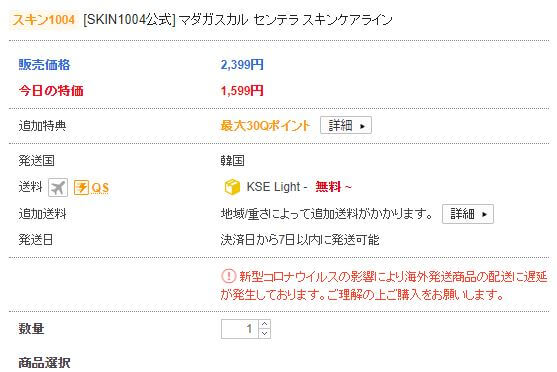This screenshot has height=372, width=557.
Task: Click the 商品選択 section heading
Action: 44,363
